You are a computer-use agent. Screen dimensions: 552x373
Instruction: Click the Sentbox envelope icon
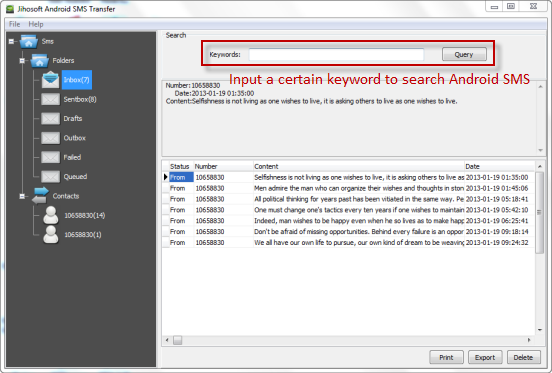pyautogui.click(x=50, y=99)
